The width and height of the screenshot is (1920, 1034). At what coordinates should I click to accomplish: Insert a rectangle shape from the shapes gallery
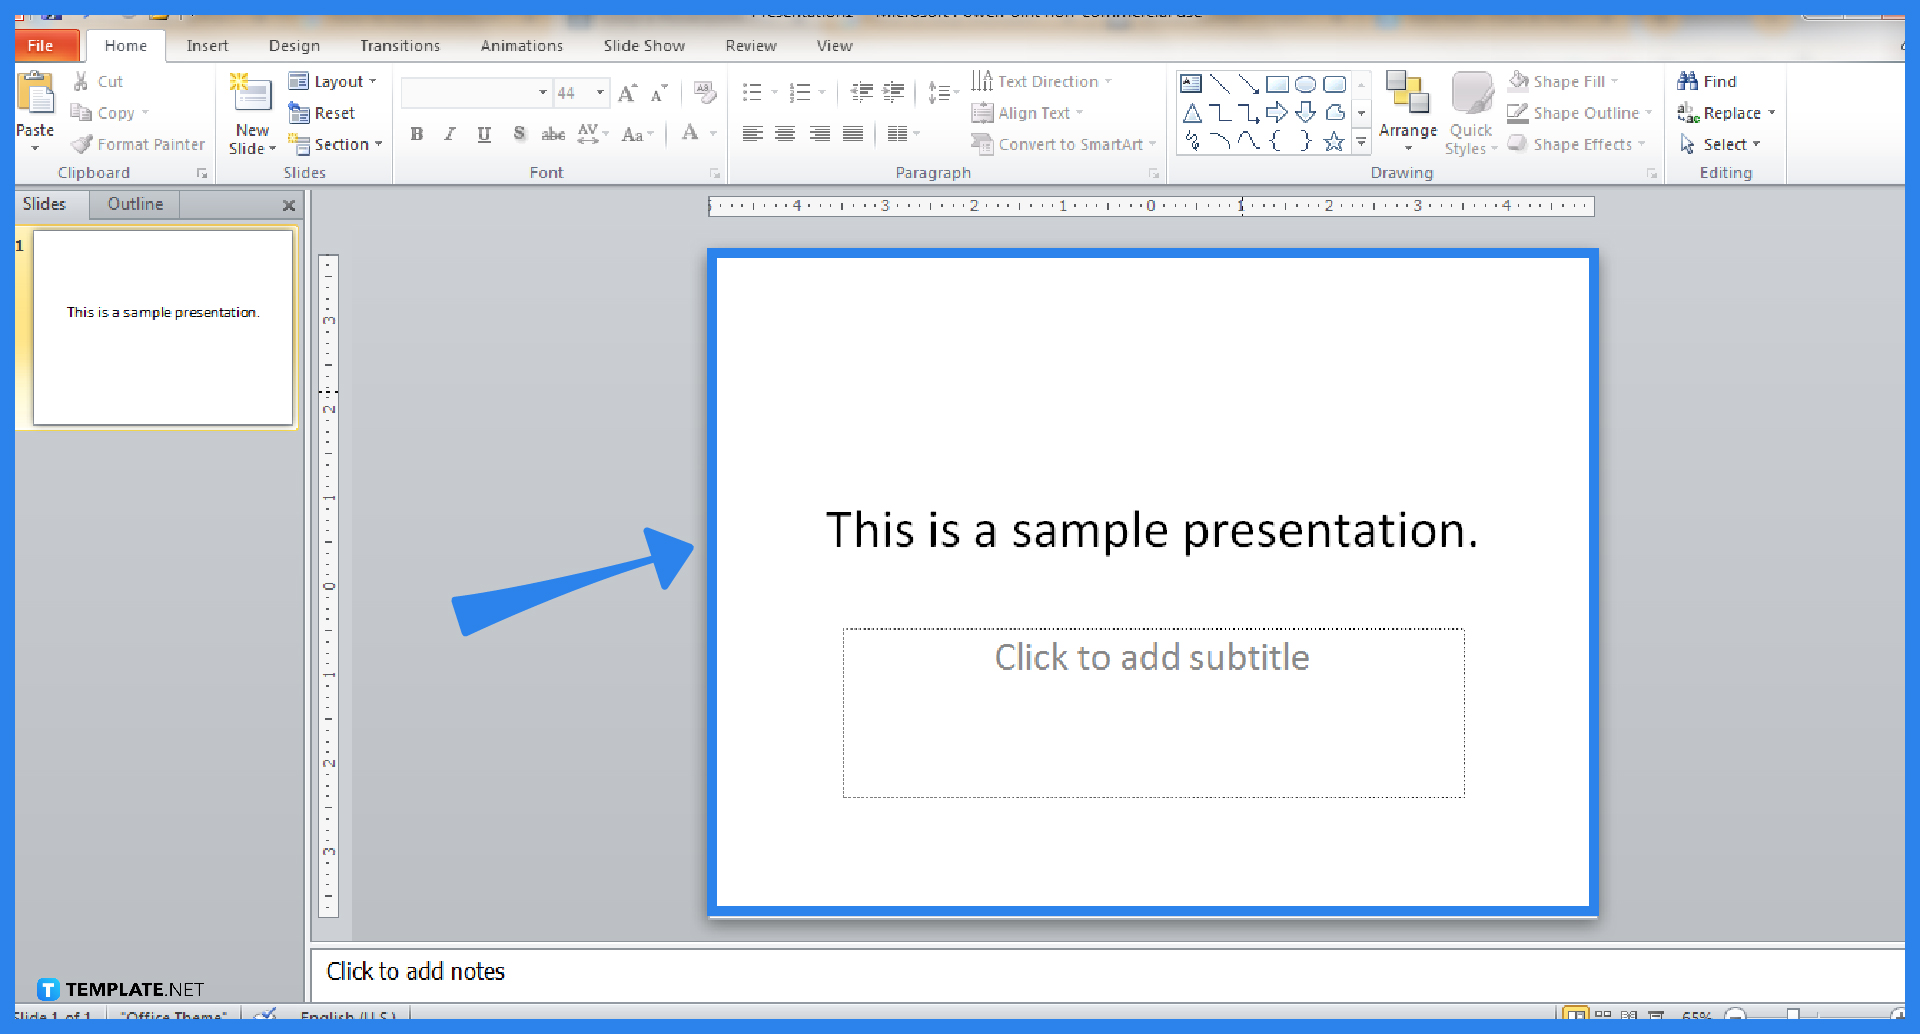coord(1277,84)
